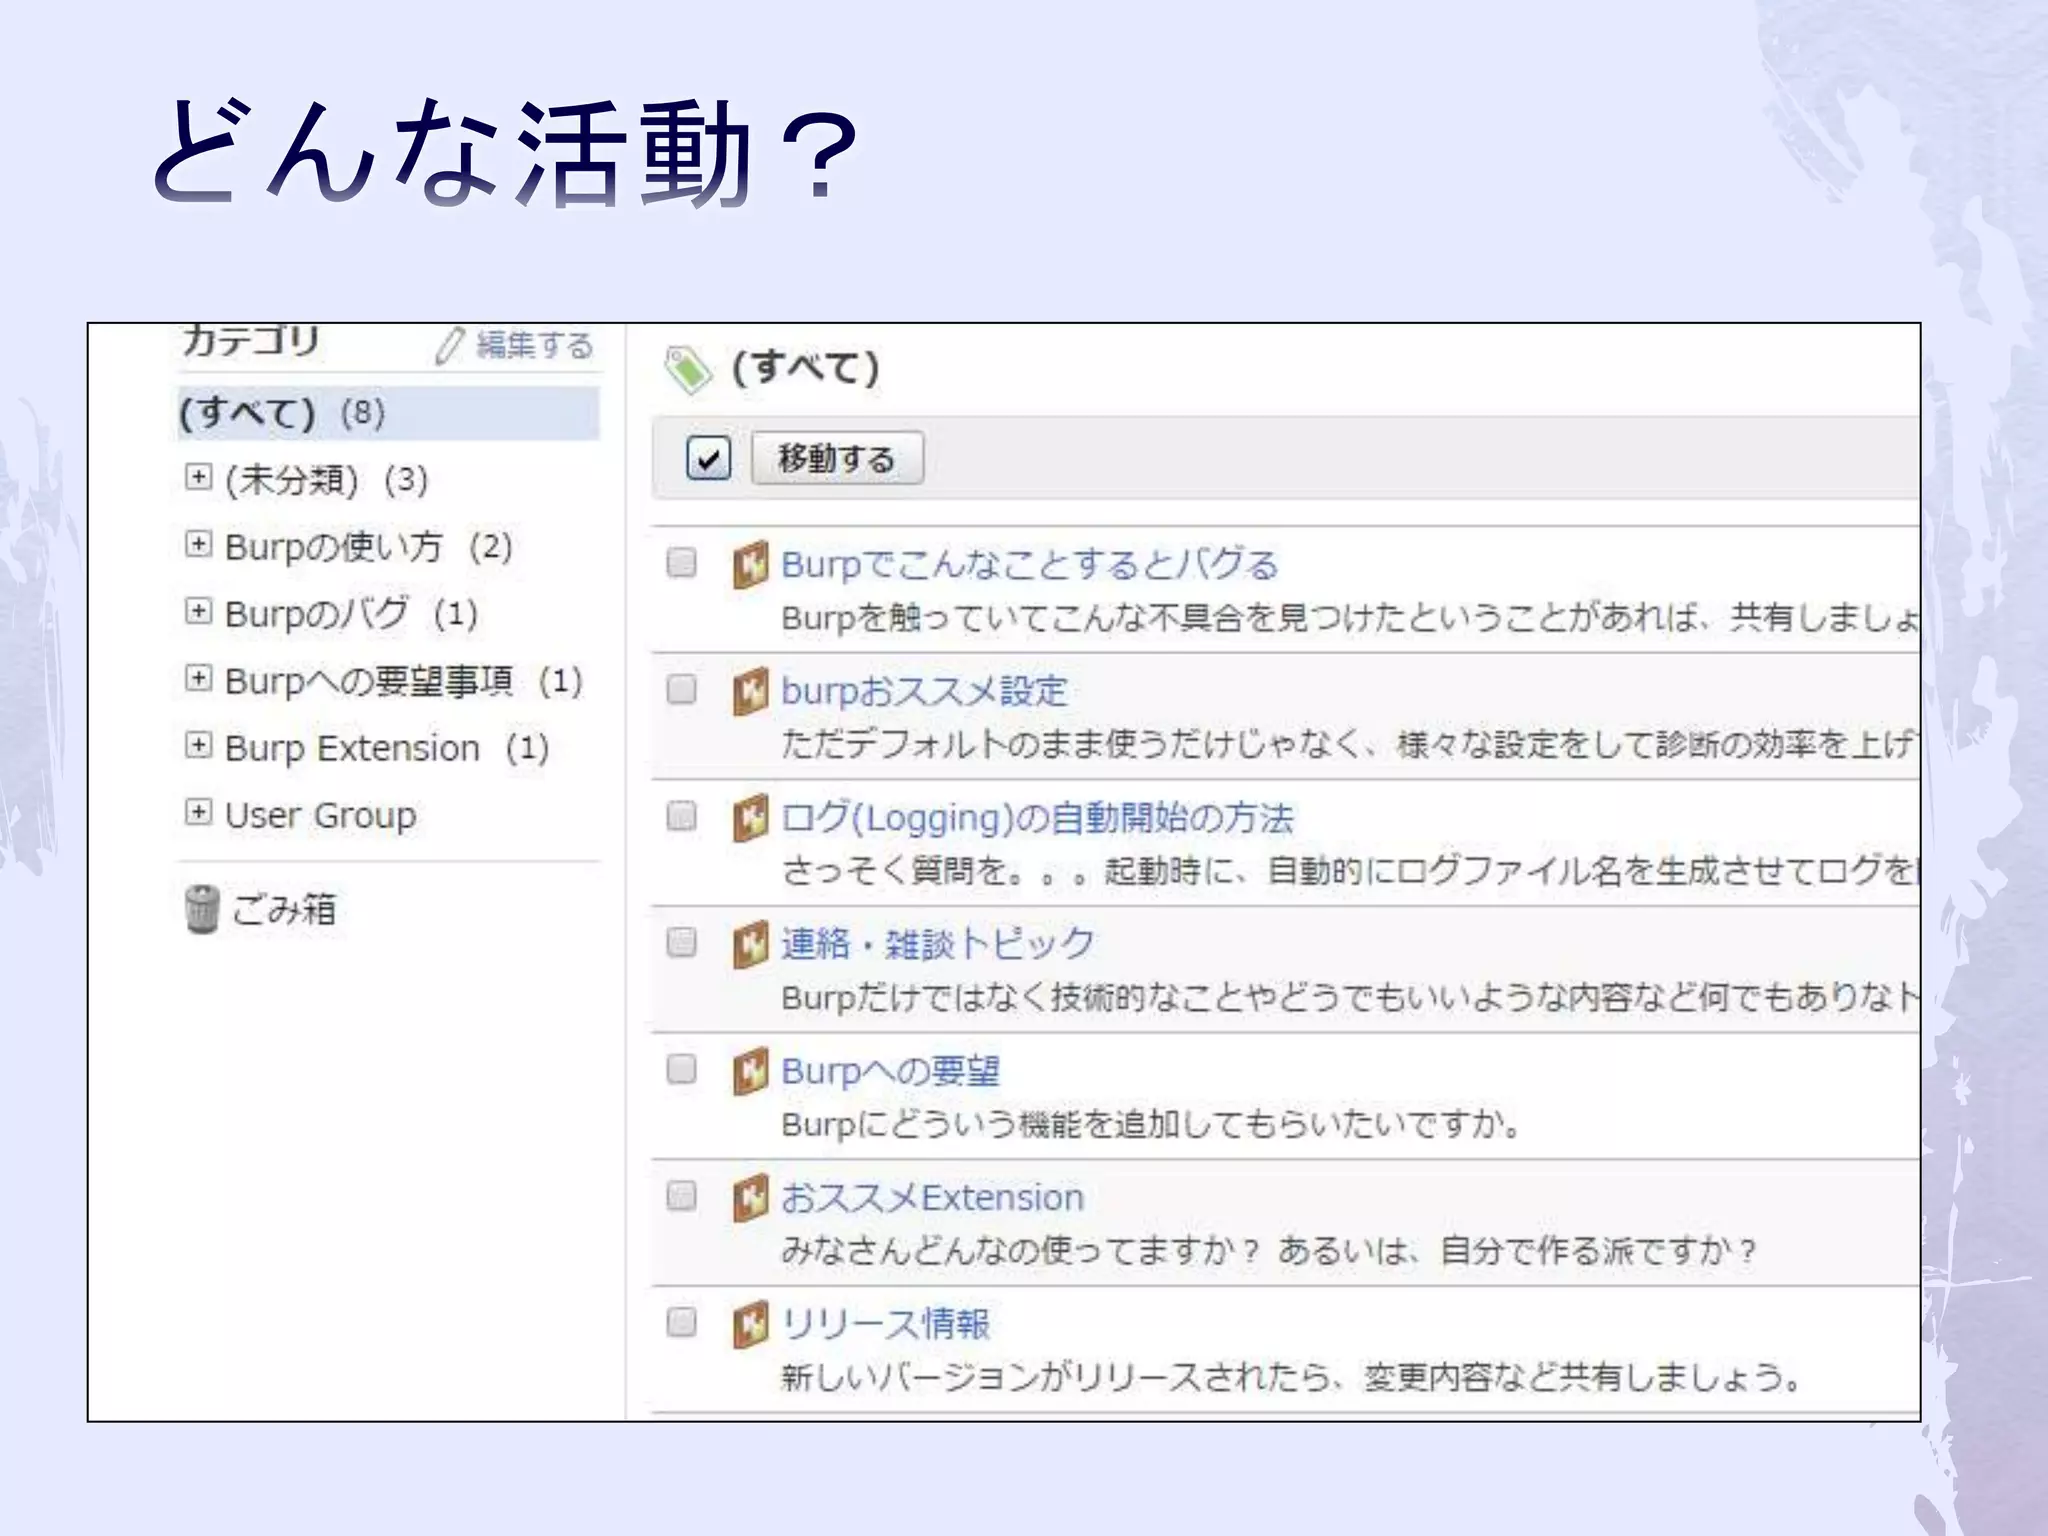Click topic icon beside burpおススメ設定
The width and height of the screenshot is (2048, 1536).
pos(750,691)
